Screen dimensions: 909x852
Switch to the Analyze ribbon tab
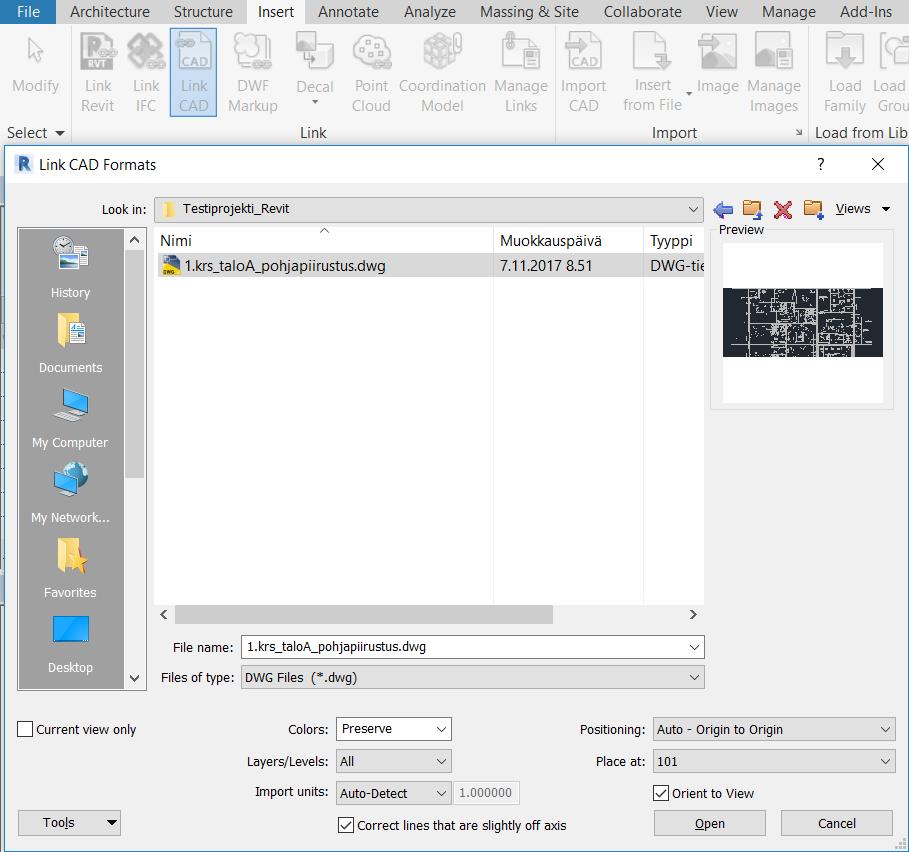[x=430, y=12]
